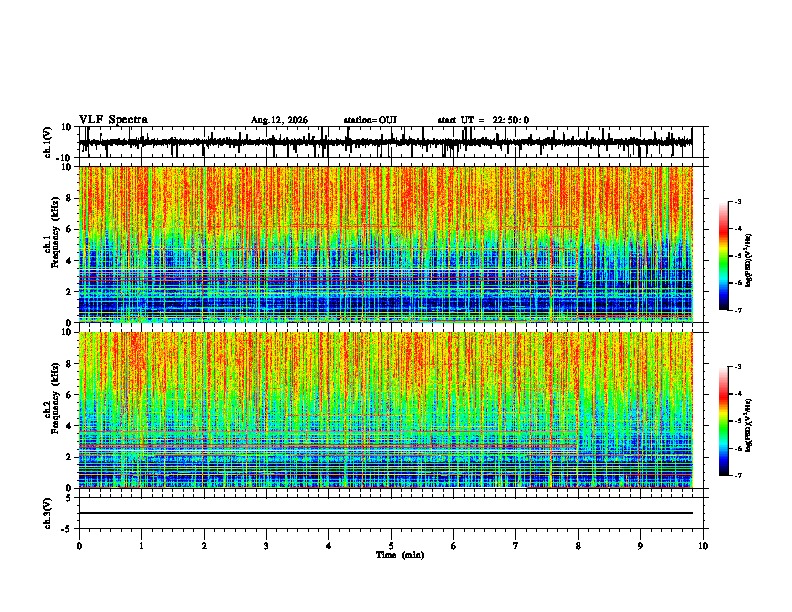This screenshot has height=612, width=792.
Task: Click the '4' tick on the time axis
Action: [328, 546]
